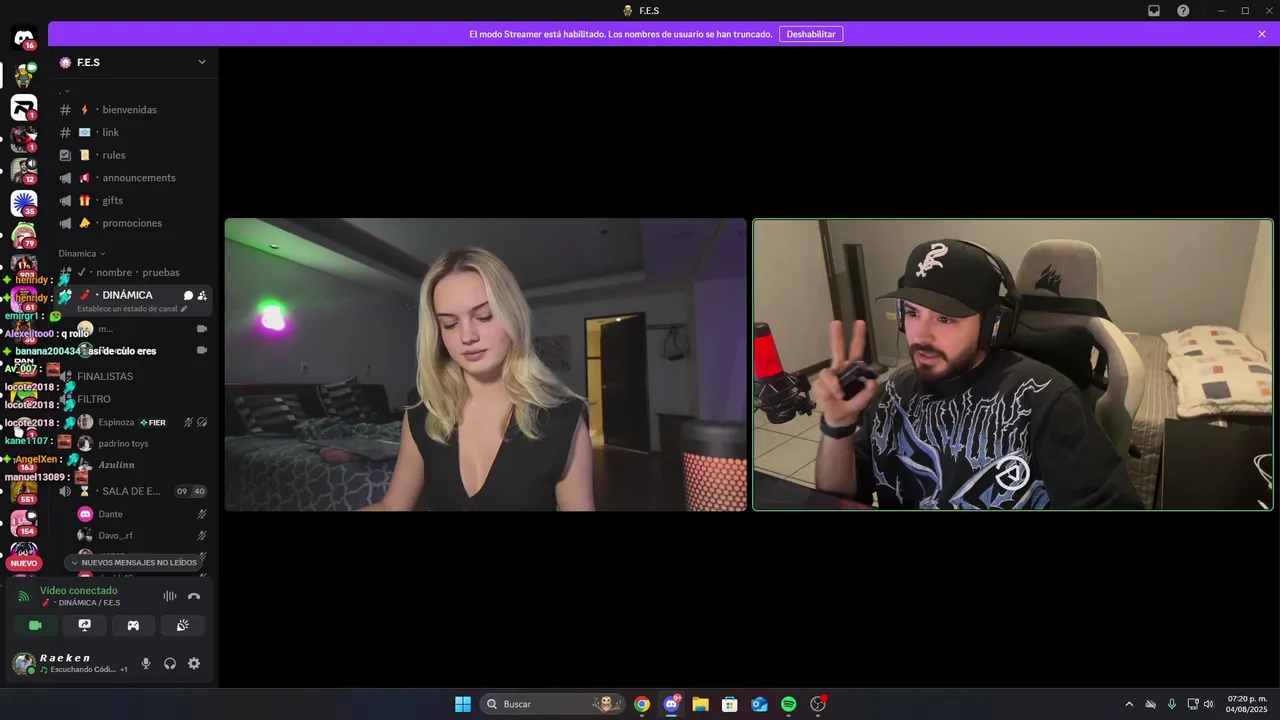Image resolution: width=1280 pixels, height=720 pixels.
Task: Click the Buscar taskbar search box
Action: (x=552, y=704)
